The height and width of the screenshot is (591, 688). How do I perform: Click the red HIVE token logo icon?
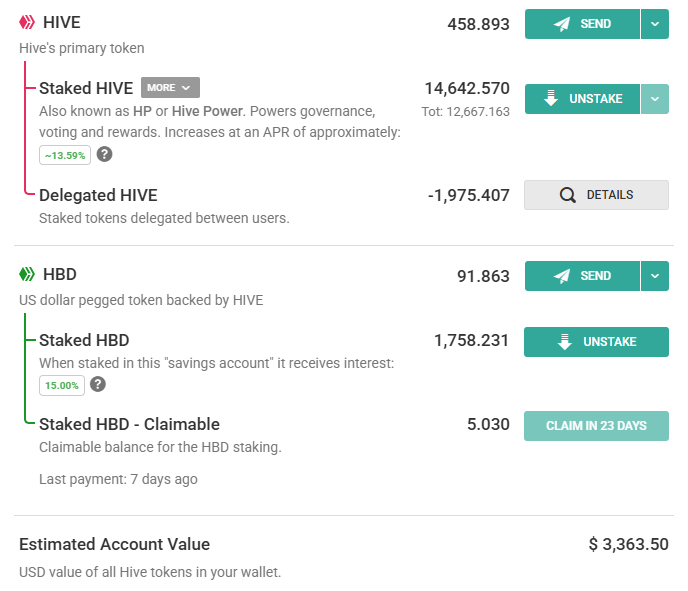(28, 22)
